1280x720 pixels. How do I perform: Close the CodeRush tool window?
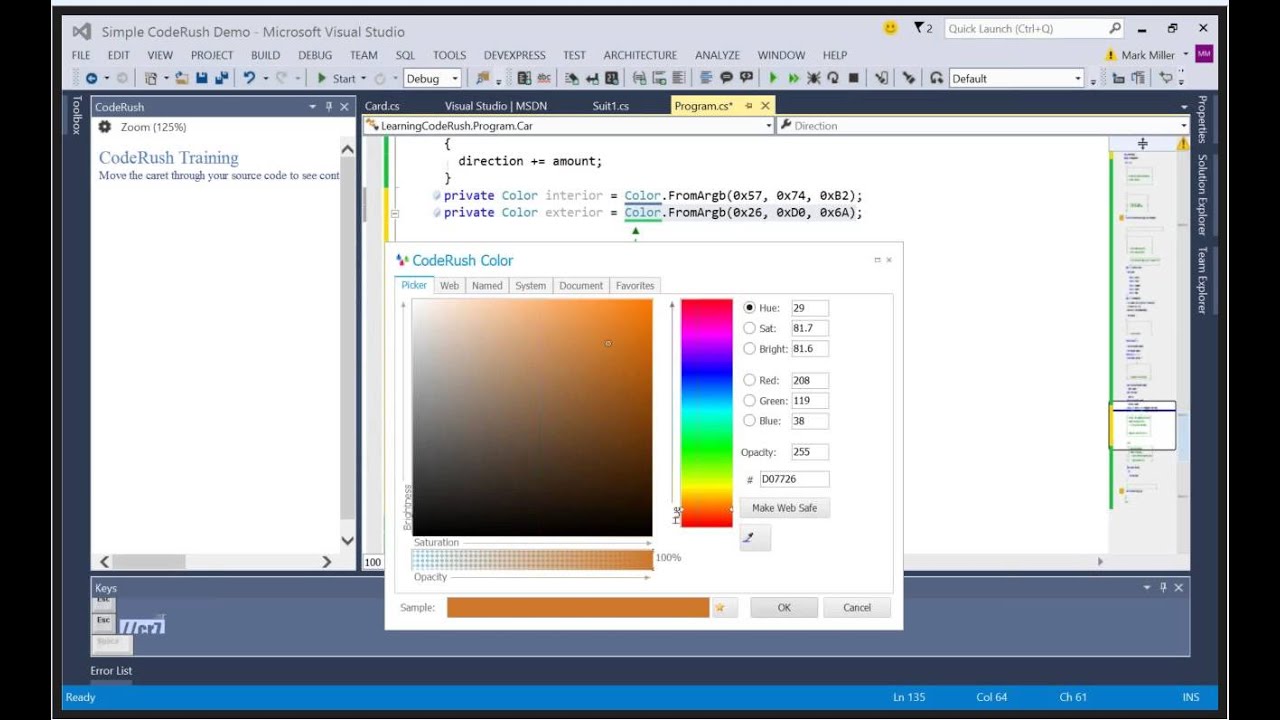pos(345,106)
